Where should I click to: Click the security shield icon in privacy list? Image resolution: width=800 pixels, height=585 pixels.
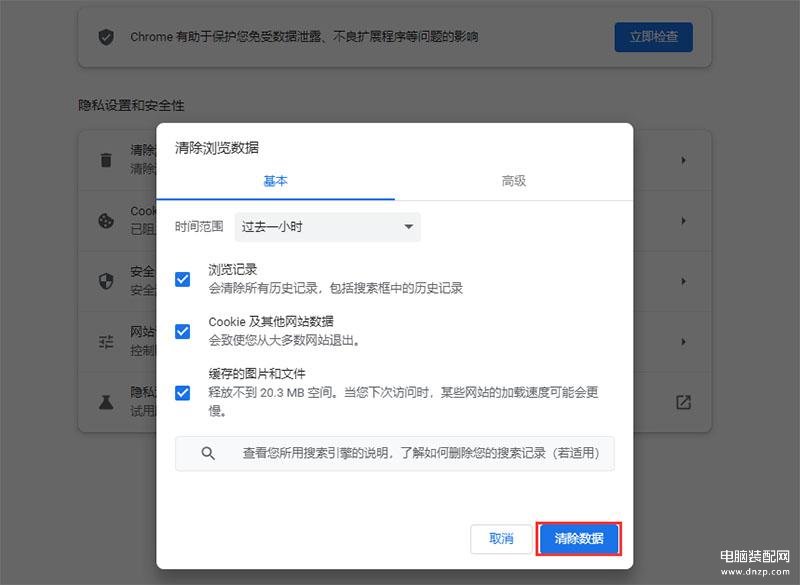point(106,281)
